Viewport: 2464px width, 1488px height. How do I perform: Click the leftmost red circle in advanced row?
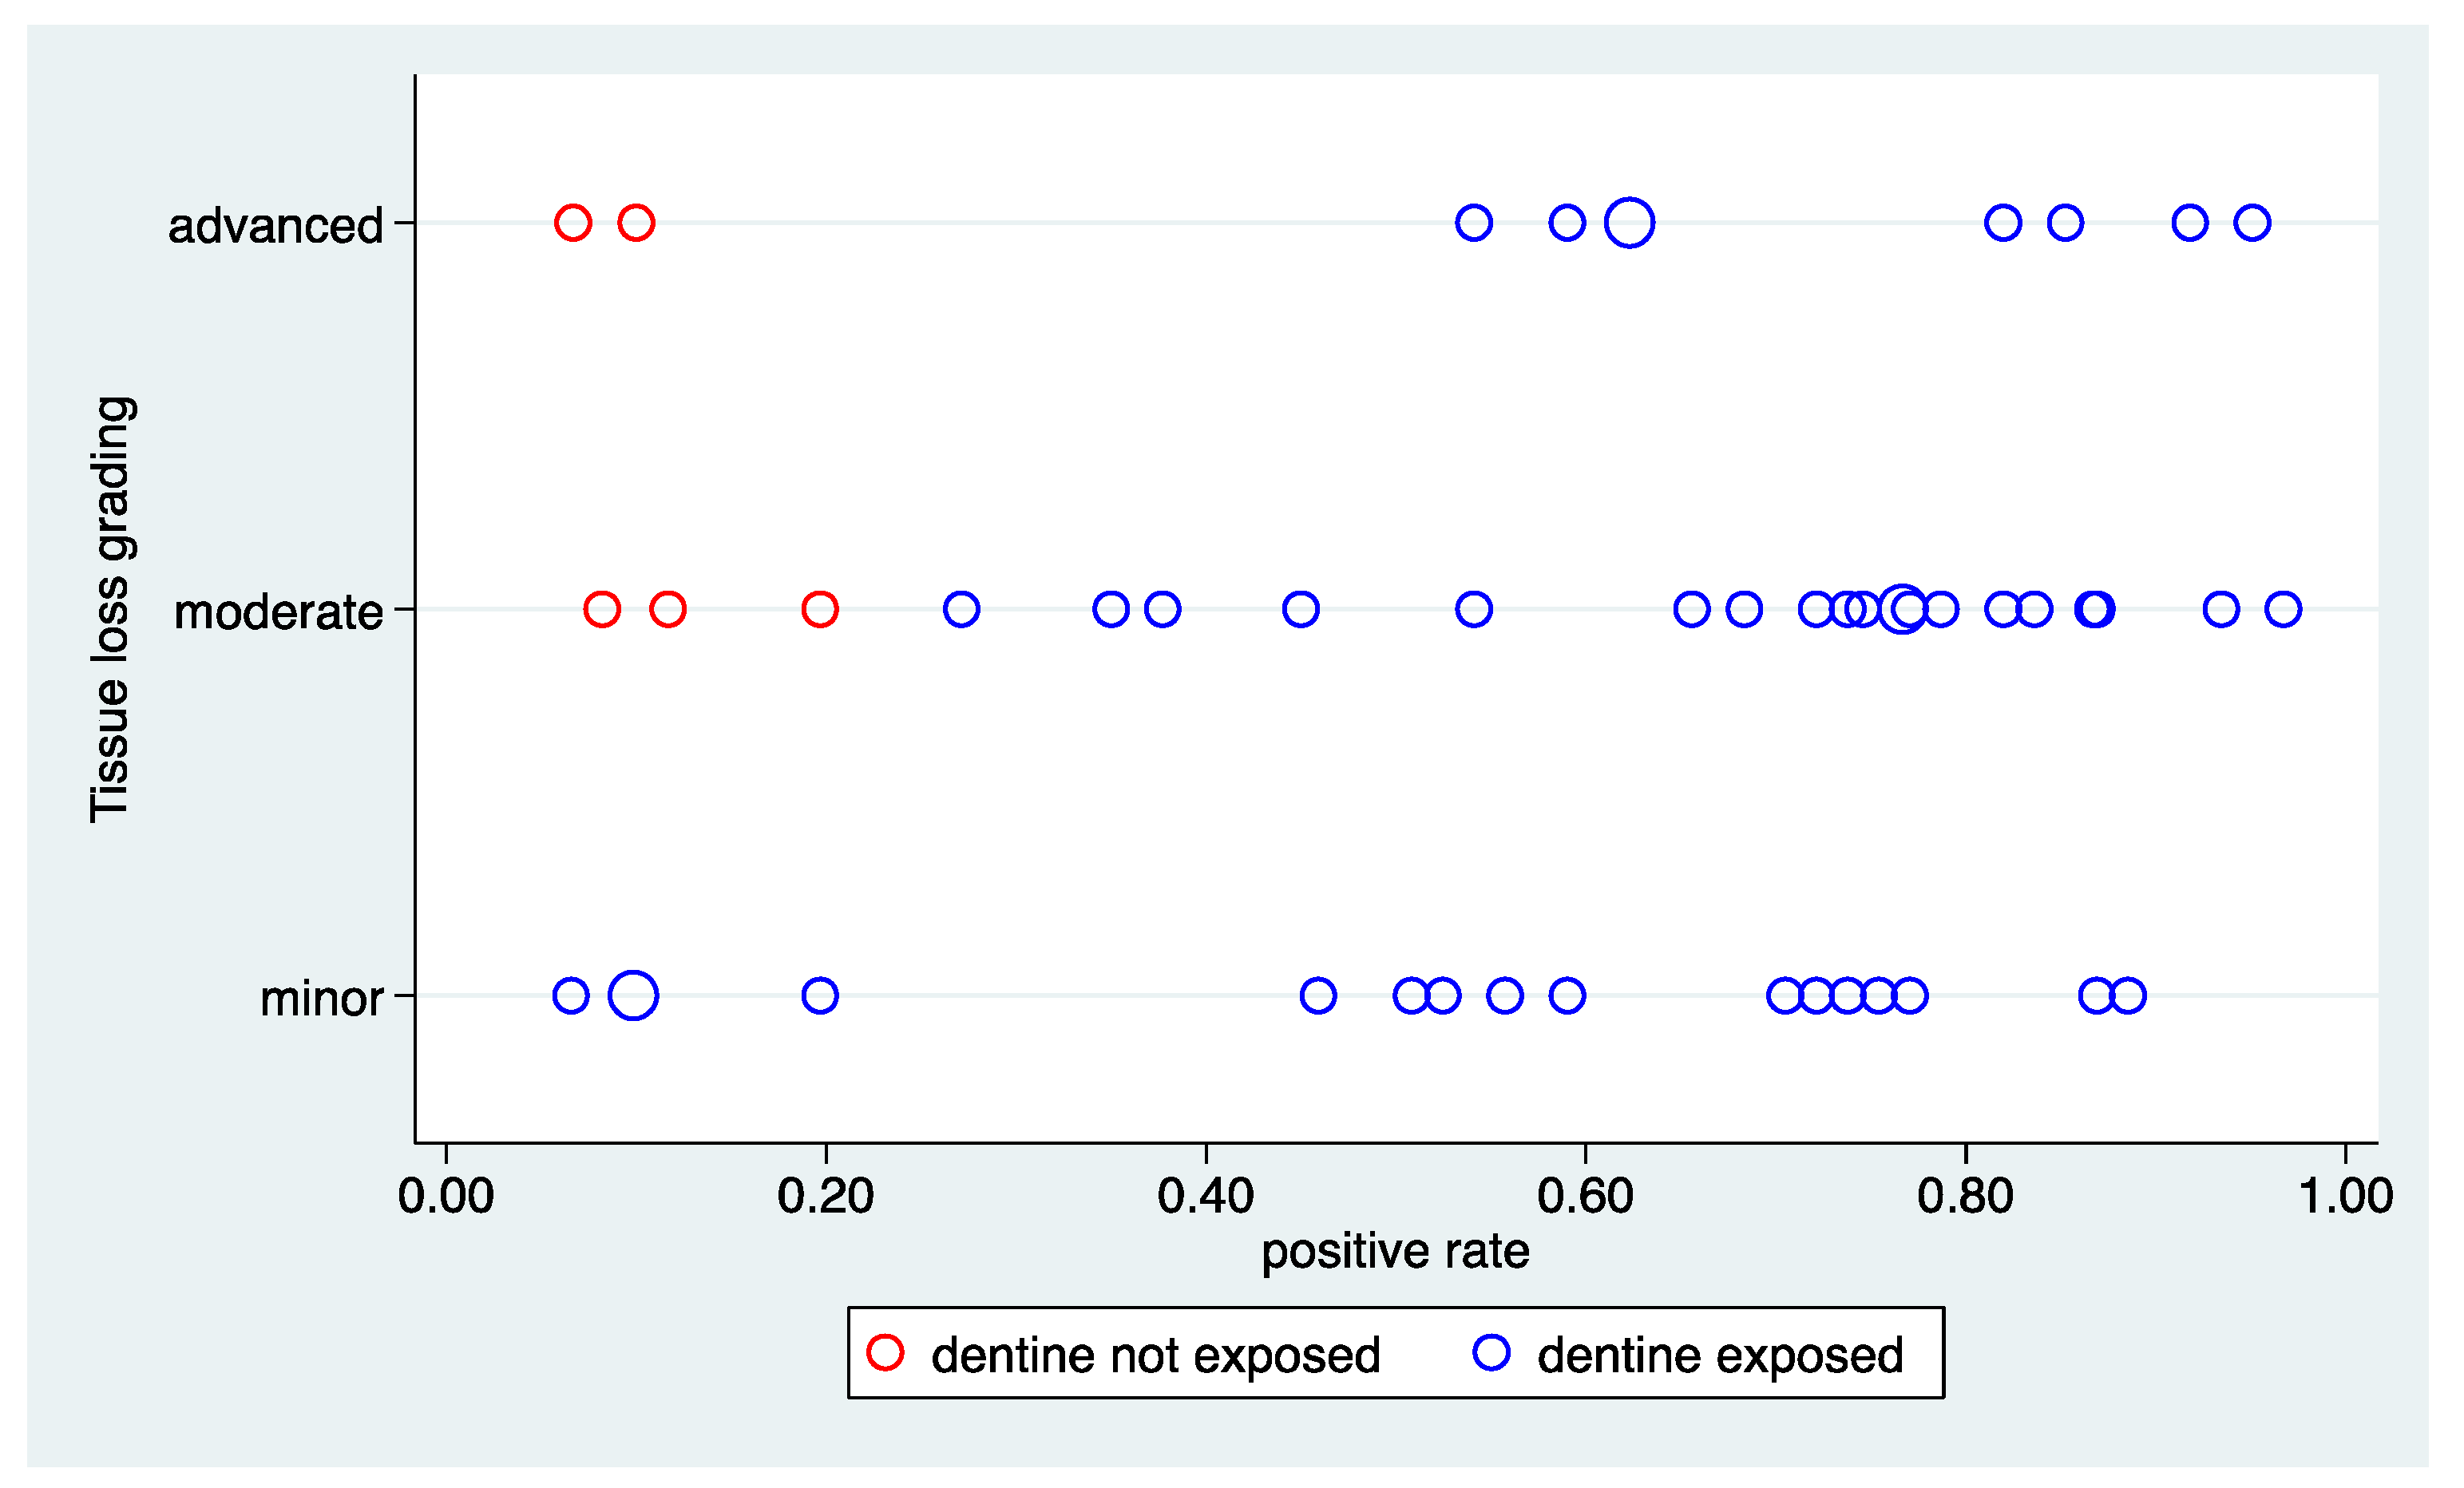coord(573,222)
